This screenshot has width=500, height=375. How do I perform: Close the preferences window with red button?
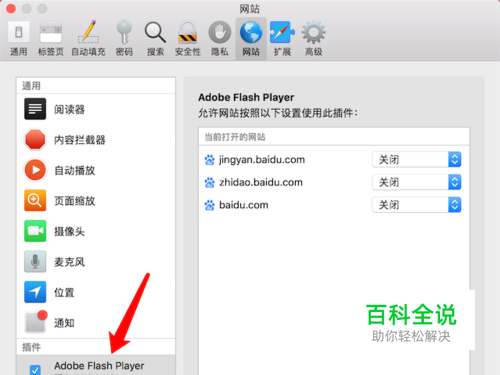tap(11, 8)
